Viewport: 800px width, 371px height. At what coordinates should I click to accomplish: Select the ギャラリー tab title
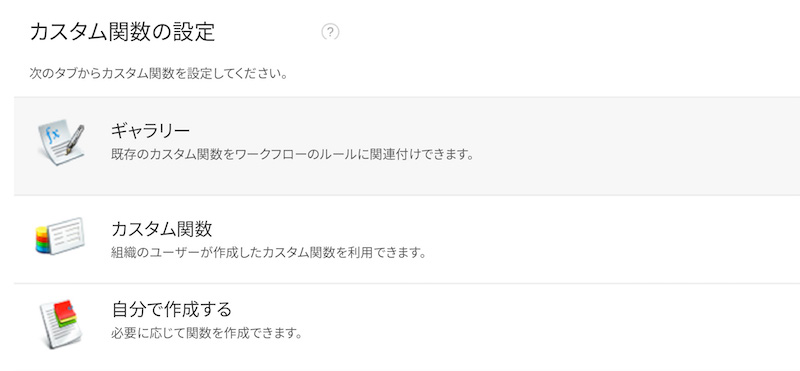pos(151,131)
